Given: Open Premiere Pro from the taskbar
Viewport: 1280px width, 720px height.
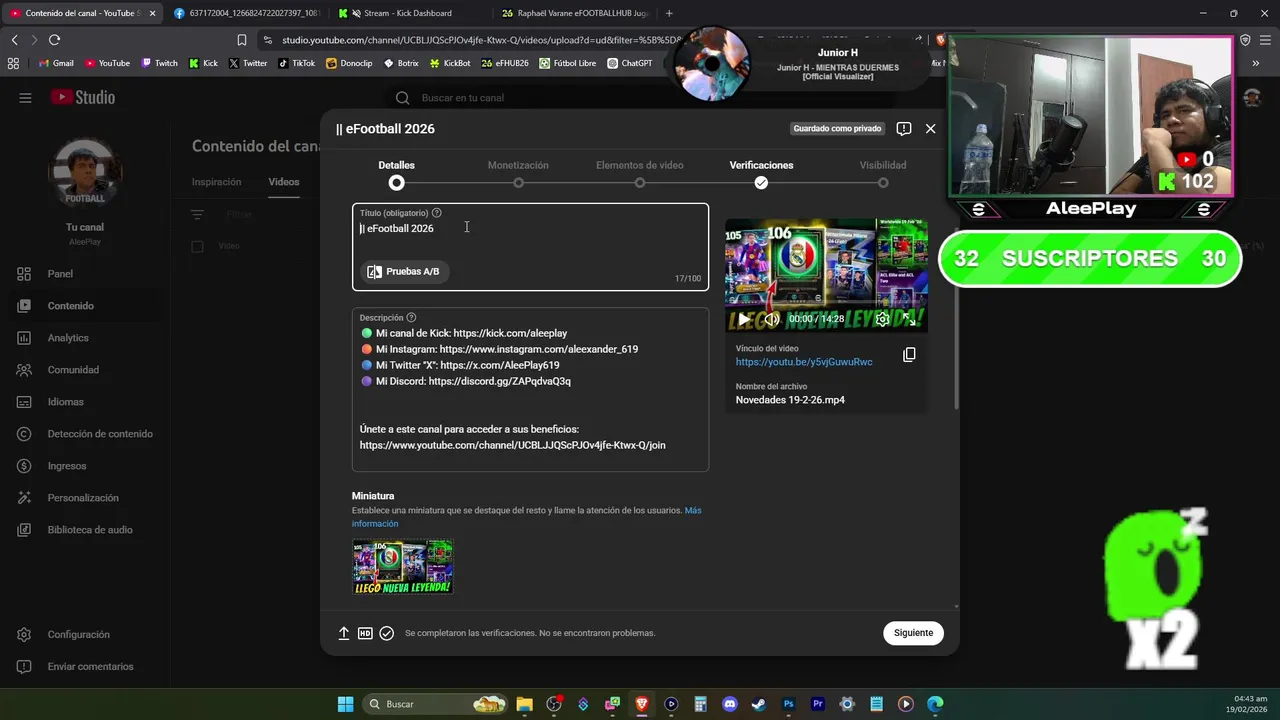Looking at the screenshot, I should [817, 704].
